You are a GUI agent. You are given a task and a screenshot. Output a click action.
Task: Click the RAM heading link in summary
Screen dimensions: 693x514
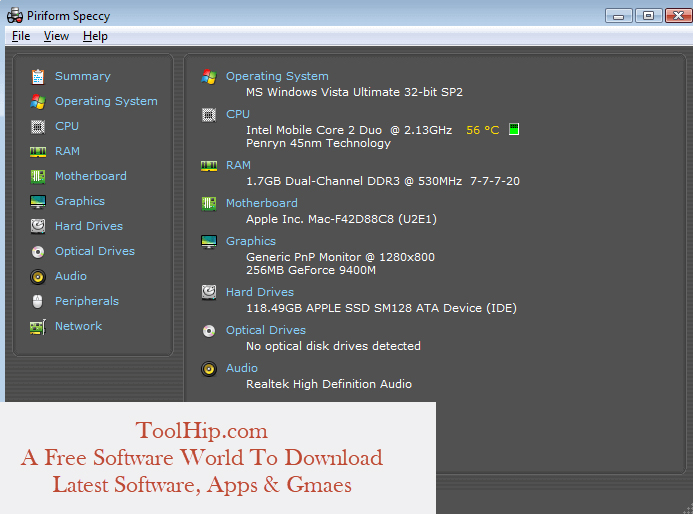point(238,165)
